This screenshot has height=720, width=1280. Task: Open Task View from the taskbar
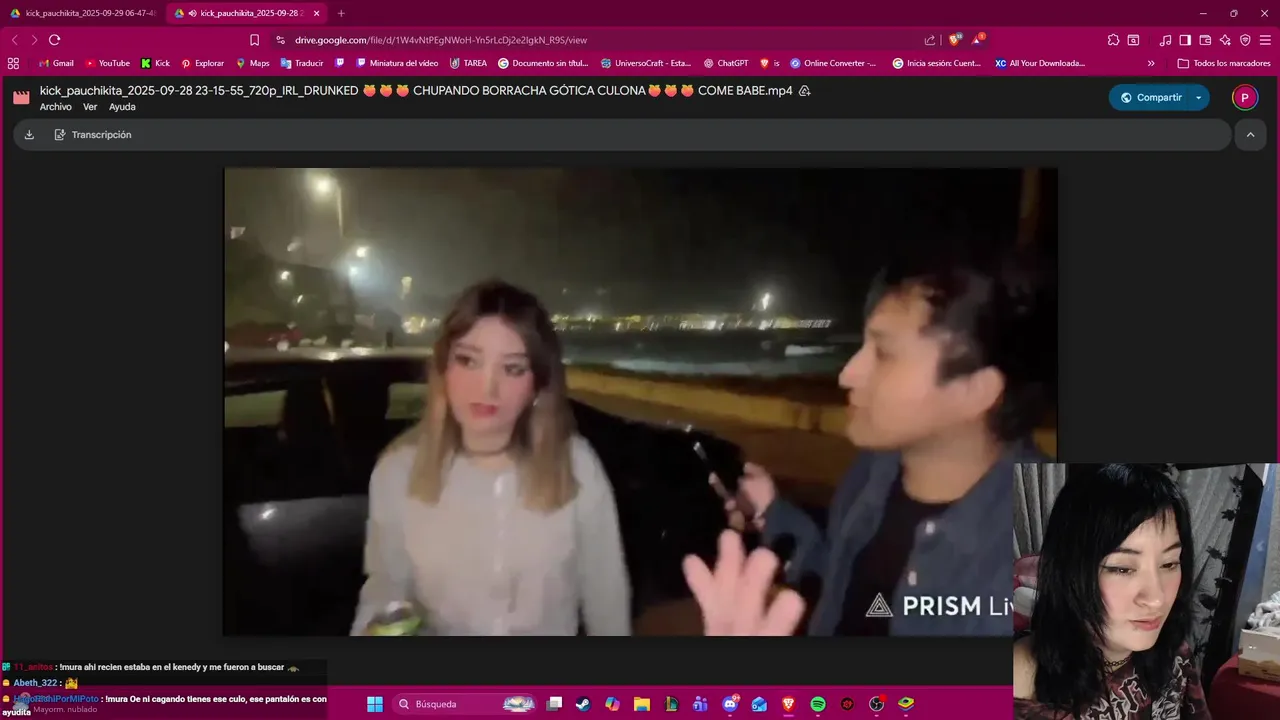pyautogui.click(x=555, y=704)
